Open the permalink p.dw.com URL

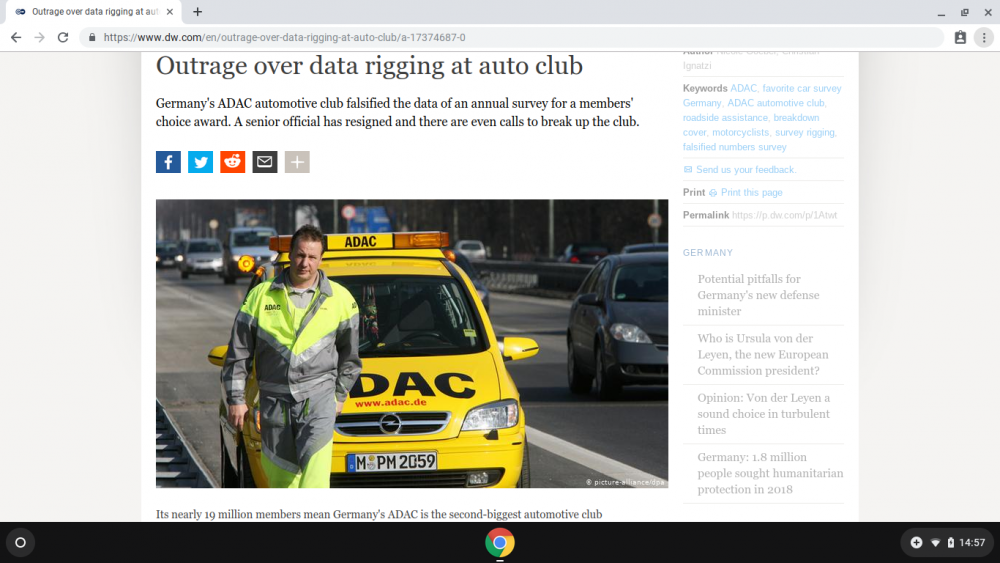pyautogui.click(x=784, y=216)
